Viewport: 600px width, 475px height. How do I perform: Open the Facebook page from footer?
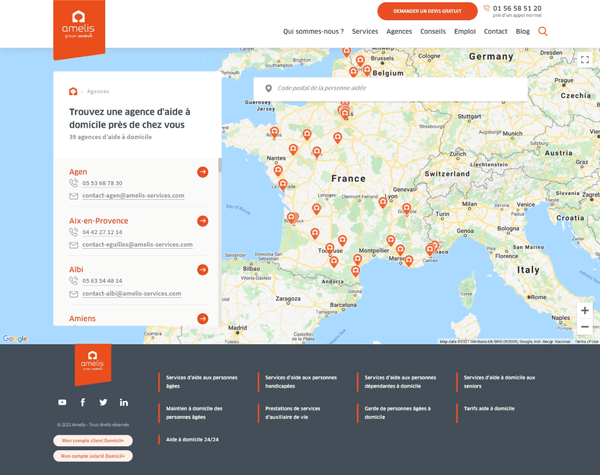[x=83, y=402]
